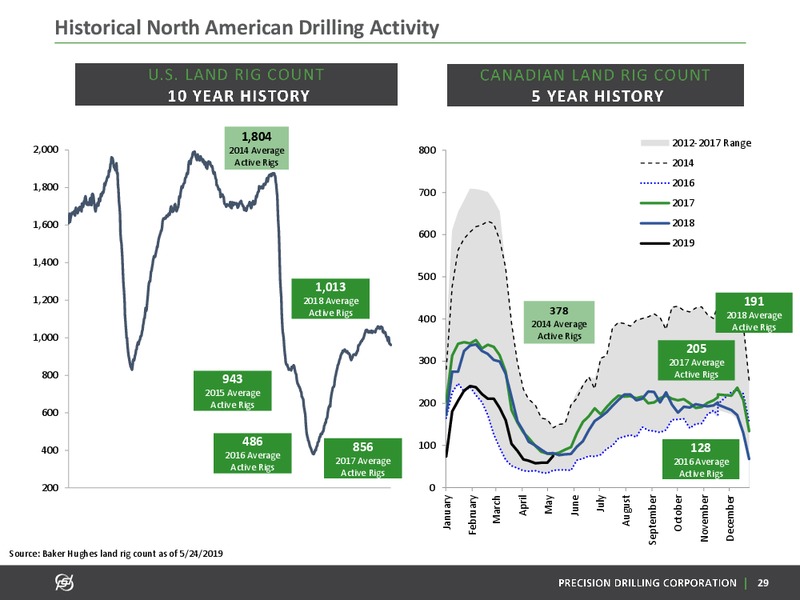Click the '500' Canadian chart axis label
This screenshot has height=600, width=800.
pos(427,277)
